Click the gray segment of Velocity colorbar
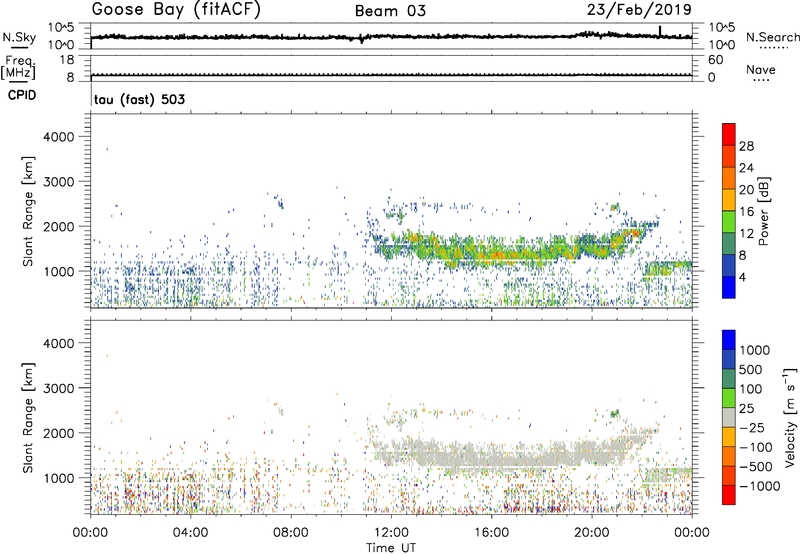 coord(729,418)
